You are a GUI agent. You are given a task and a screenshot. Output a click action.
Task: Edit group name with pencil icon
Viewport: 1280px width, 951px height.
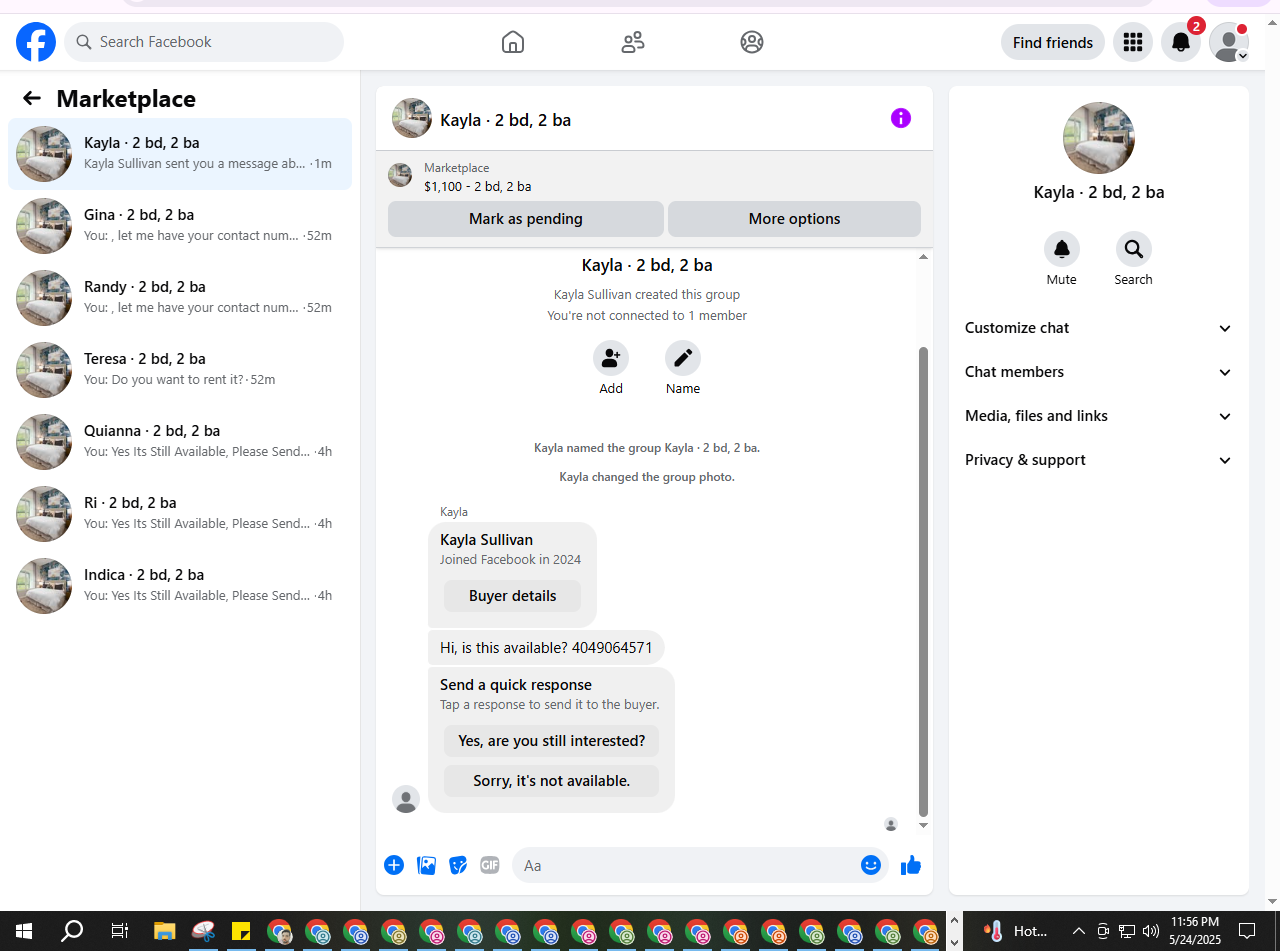click(683, 358)
